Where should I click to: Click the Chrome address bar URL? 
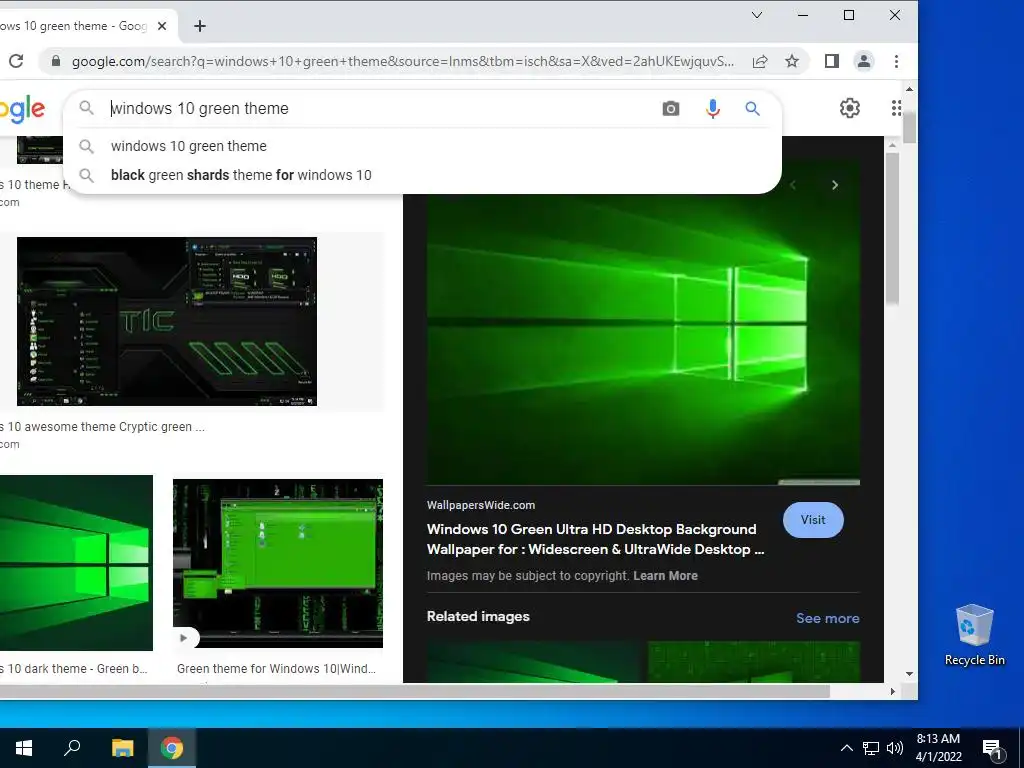point(402,61)
